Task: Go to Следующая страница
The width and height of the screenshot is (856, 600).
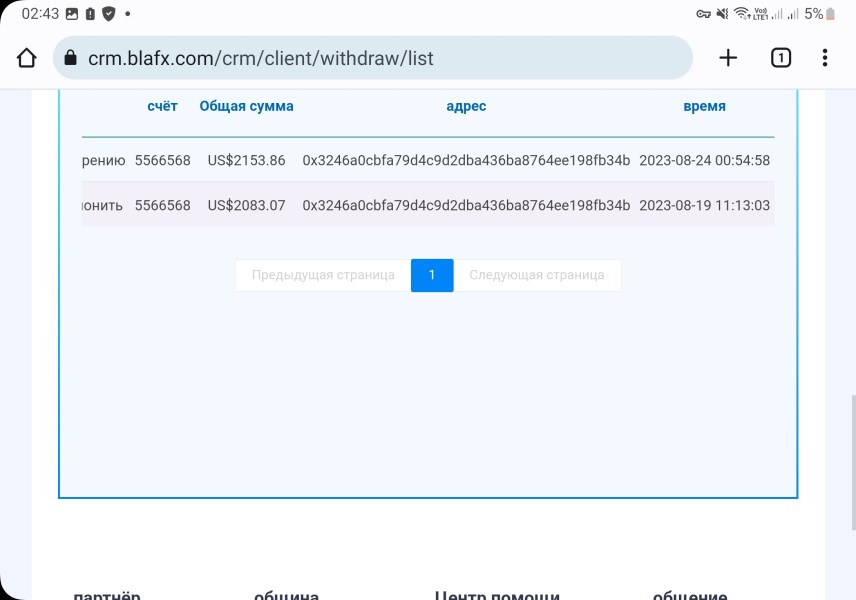Action: click(537, 275)
